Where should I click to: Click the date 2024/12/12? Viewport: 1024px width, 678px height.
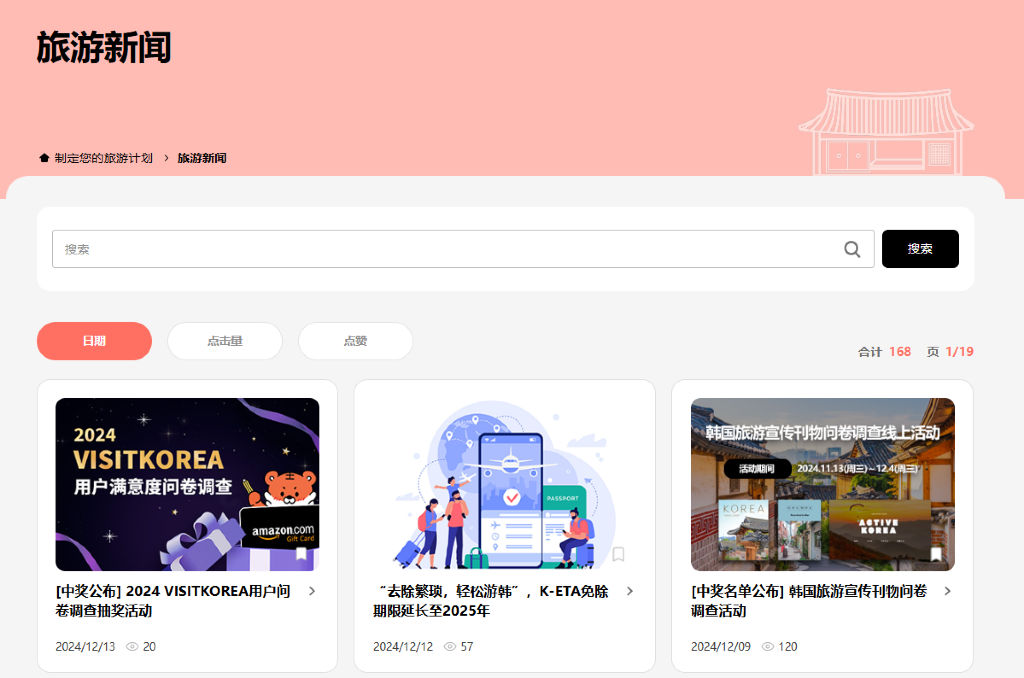403,647
